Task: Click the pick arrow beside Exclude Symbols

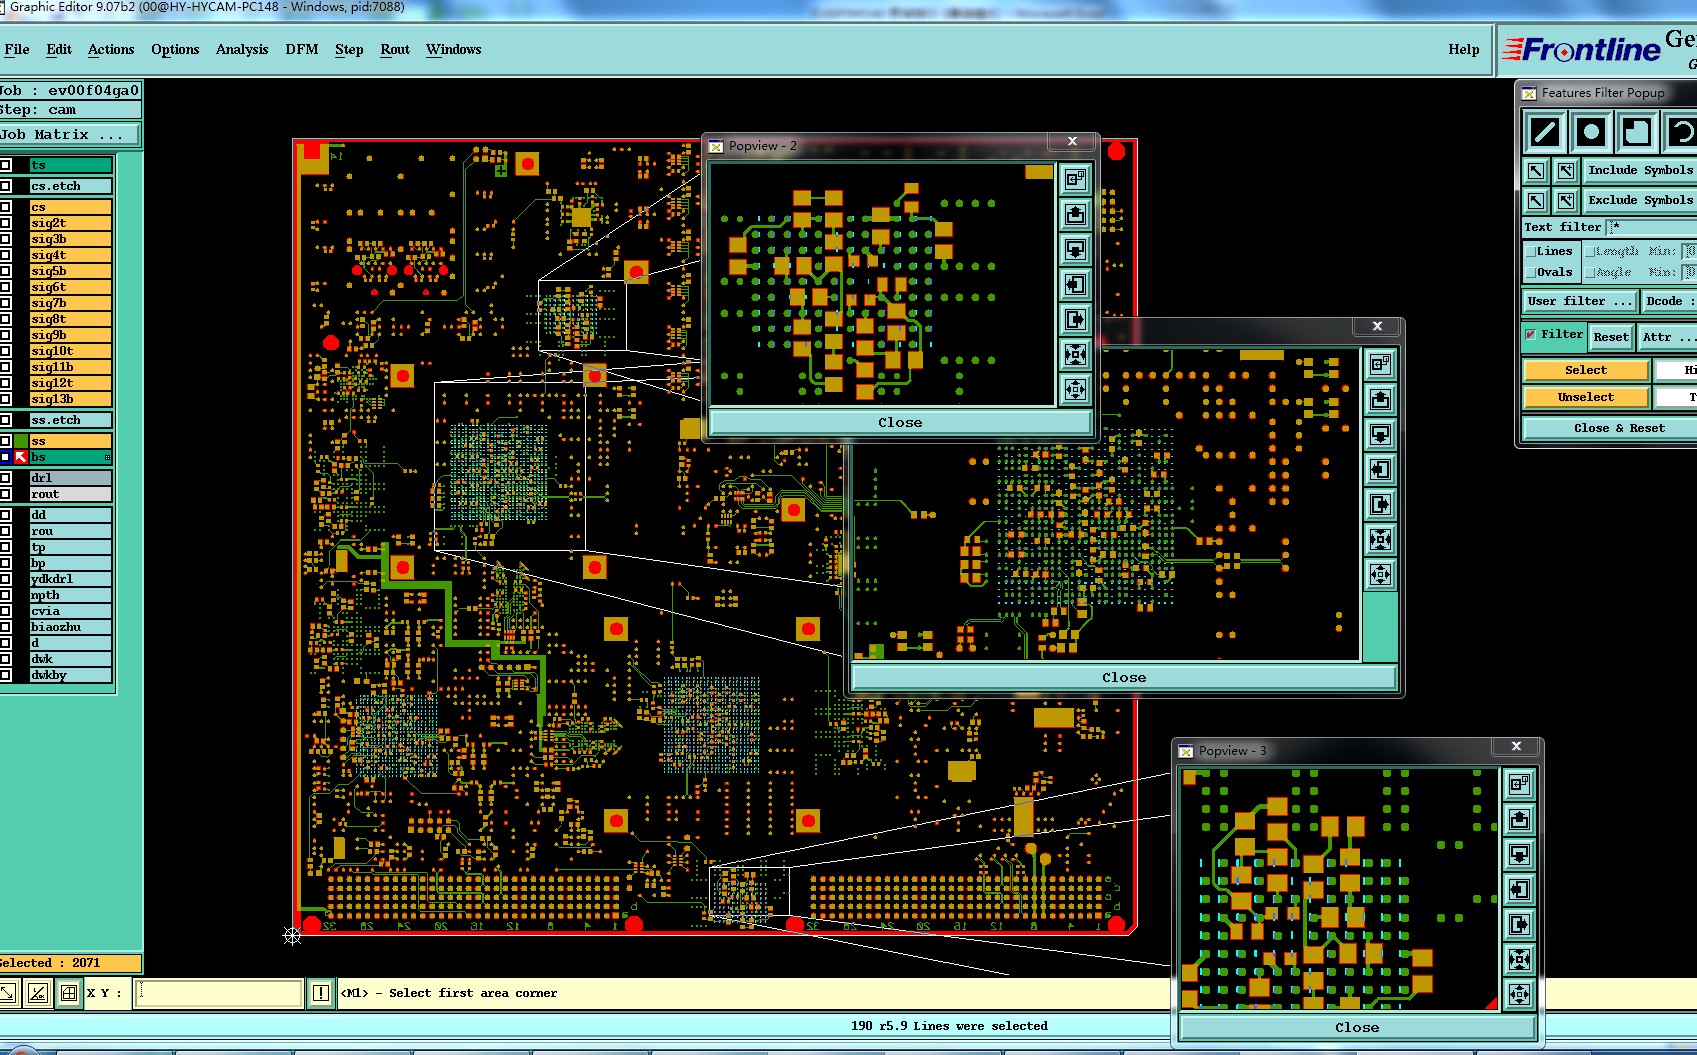Action: click(x=1536, y=201)
